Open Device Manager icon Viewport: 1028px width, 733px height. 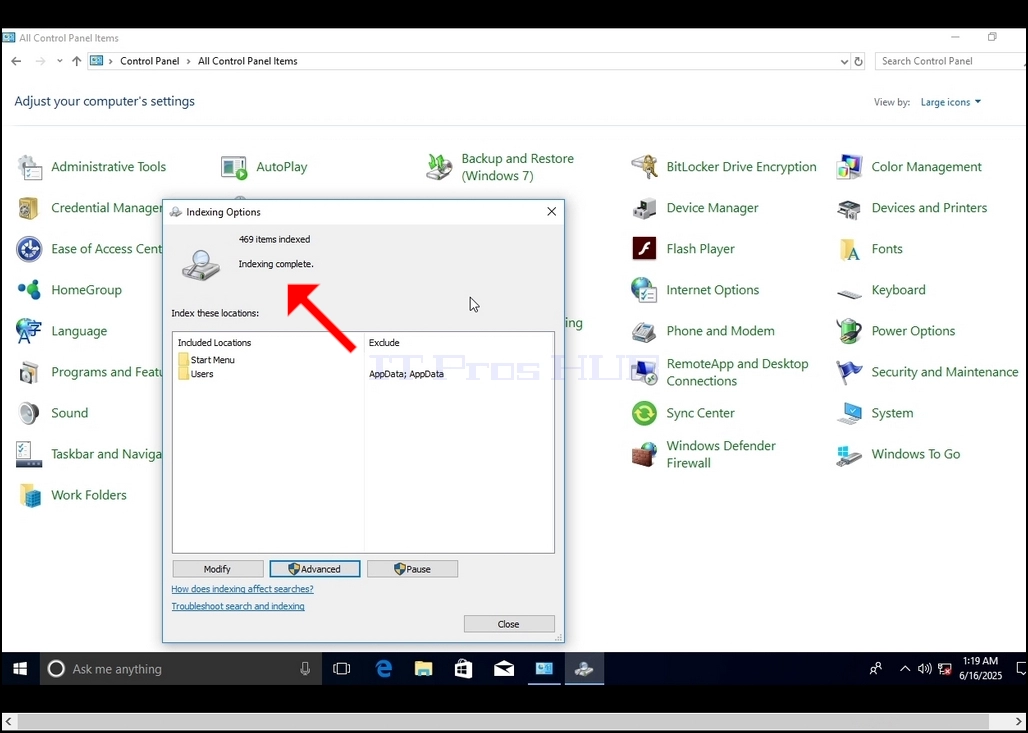pyautogui.click(x=644, y=208)
